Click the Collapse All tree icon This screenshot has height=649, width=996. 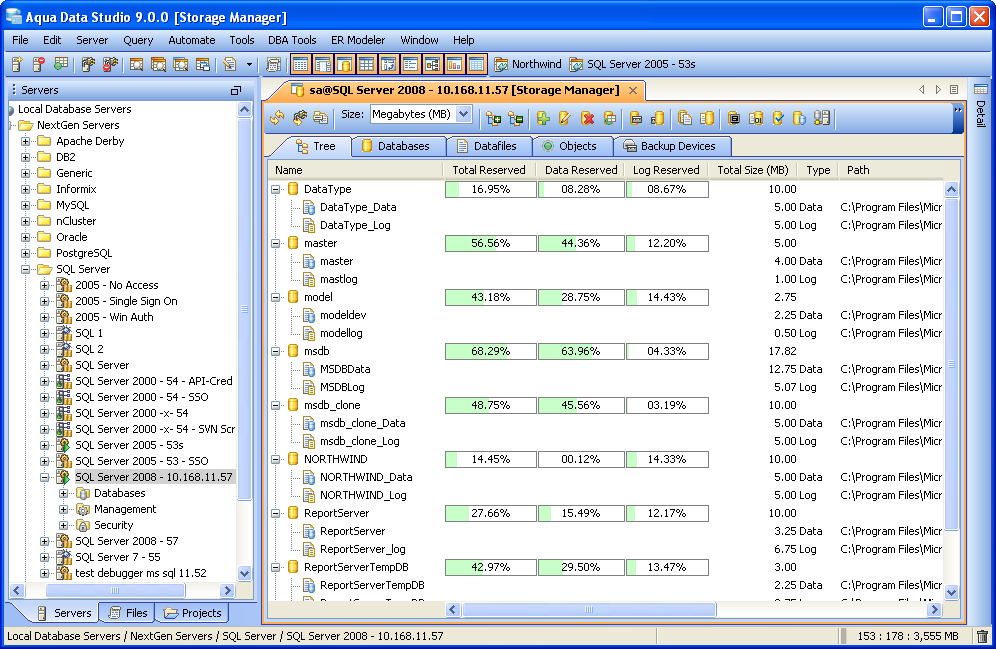coord(515,117)
